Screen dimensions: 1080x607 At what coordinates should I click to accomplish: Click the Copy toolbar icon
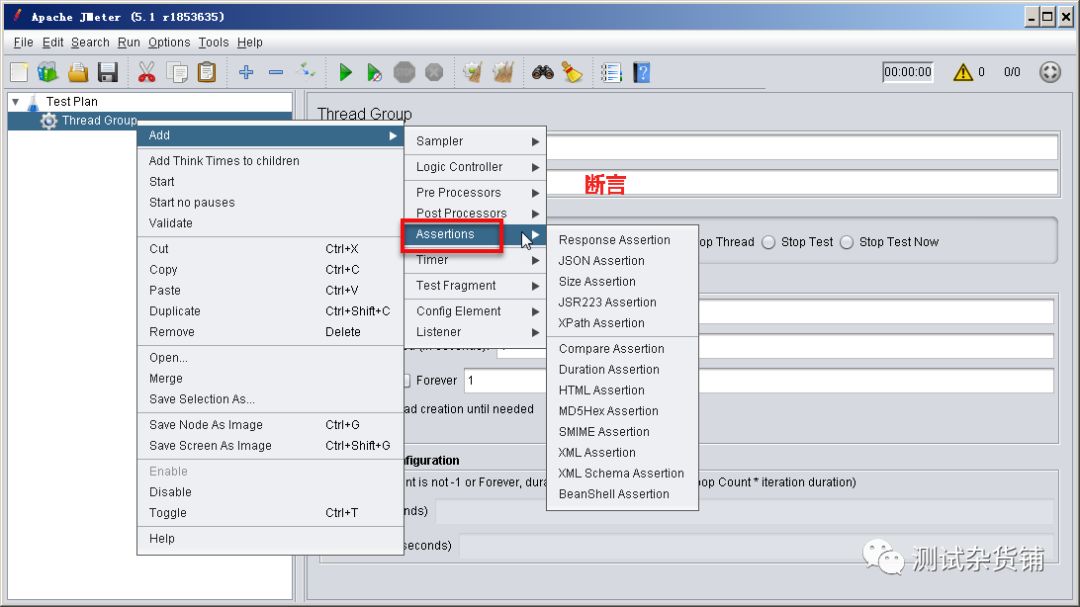point(177,72)
